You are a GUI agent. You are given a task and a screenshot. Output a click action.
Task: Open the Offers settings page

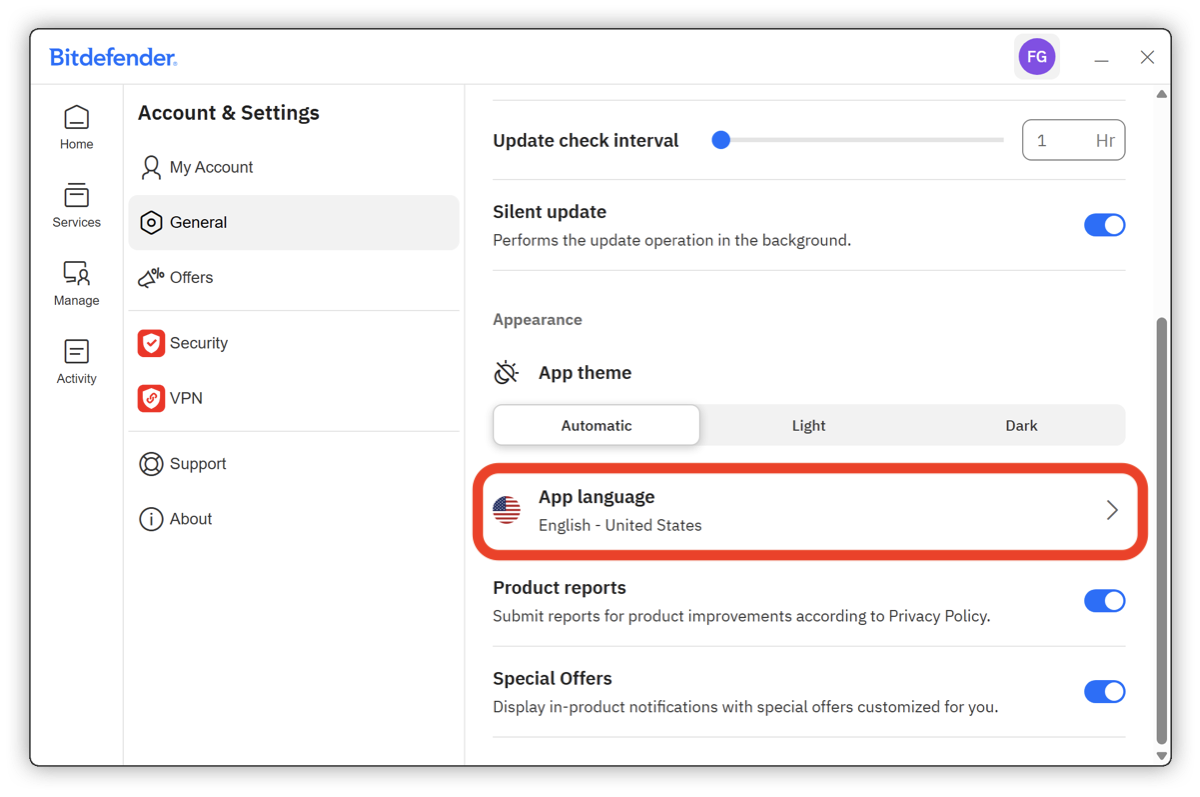pyautogui.click(x=294, y=277)
